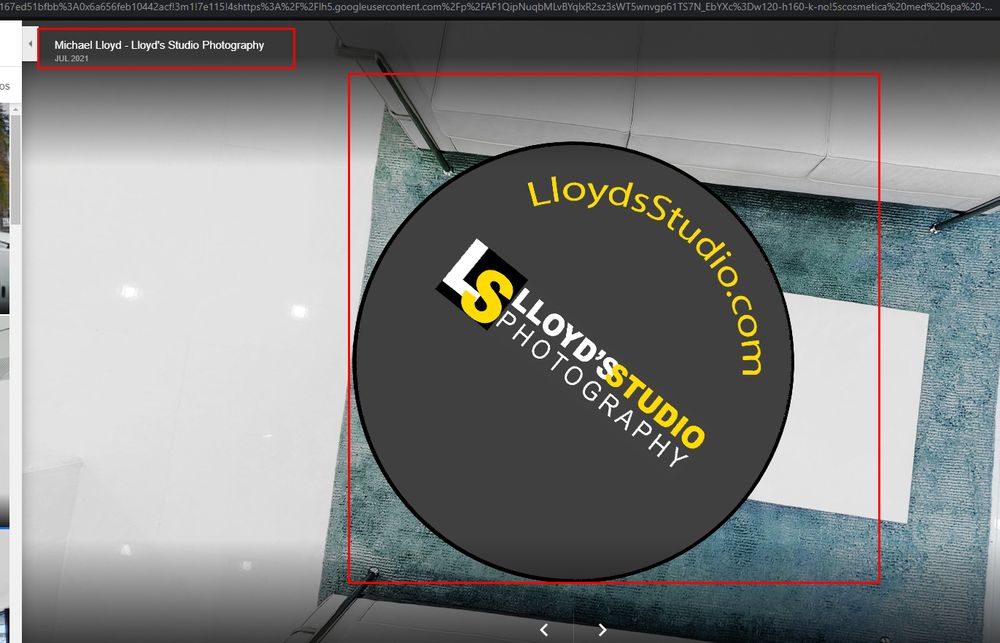This screenshot has height=643, width=1000.
Task: Click the photo list scrollbar thumb
Action: [x=15, y=169]
